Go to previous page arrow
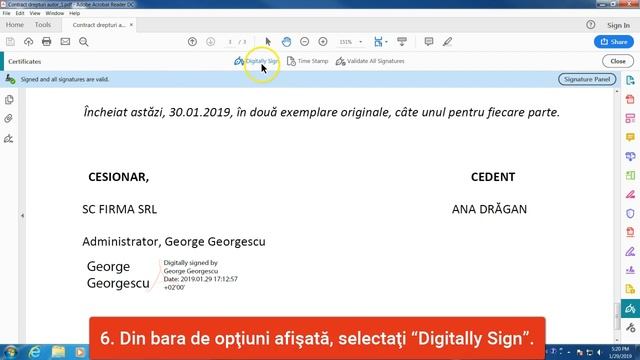The width and height of the screenshot is (640, 360). tap(192, 42)
